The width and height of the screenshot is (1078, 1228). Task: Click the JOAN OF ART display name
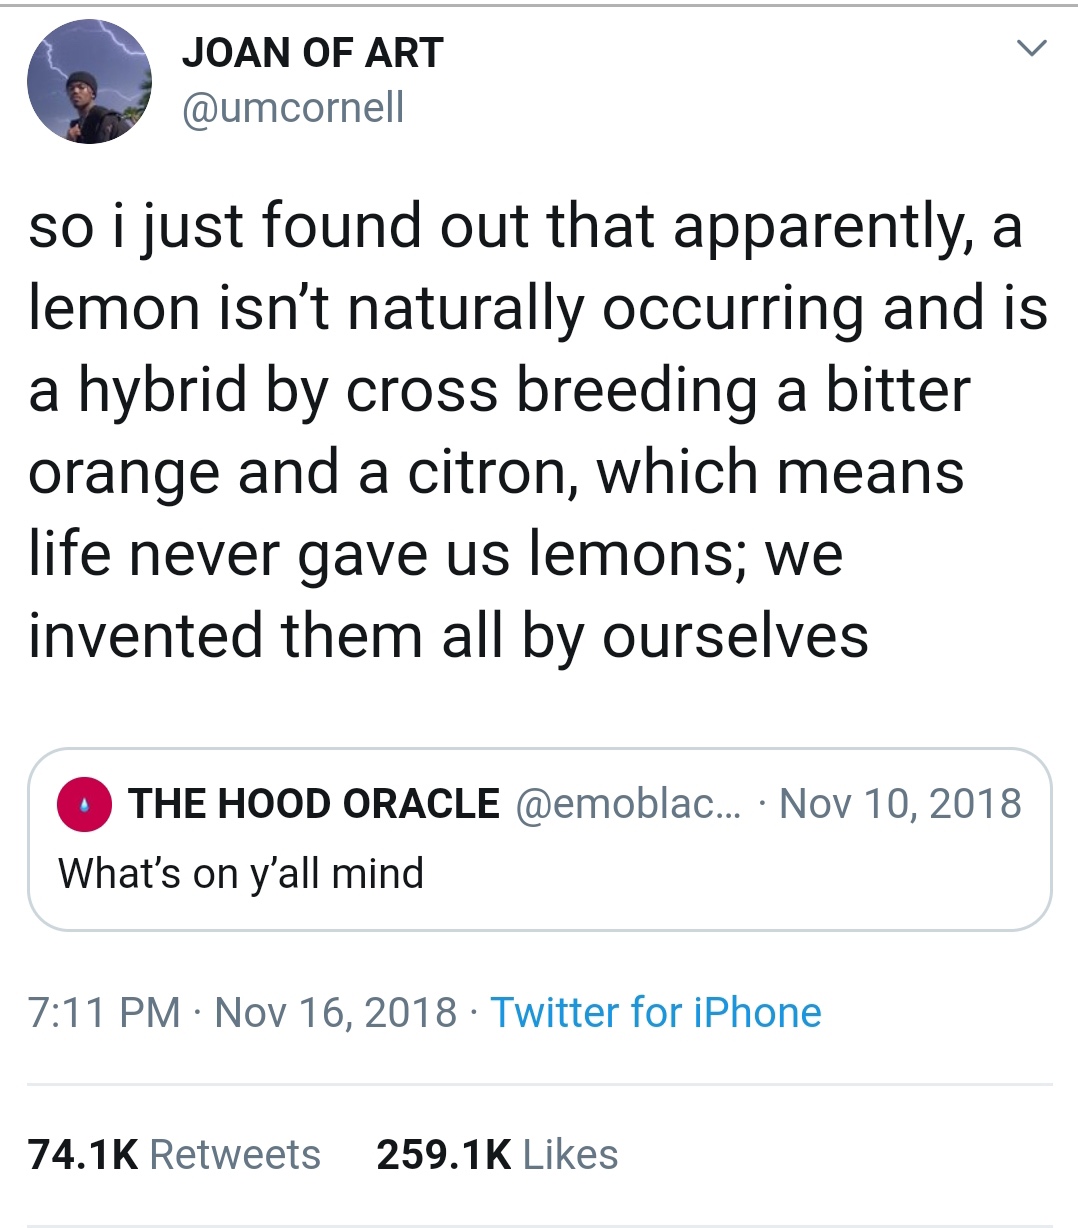[x=314, y=52]
